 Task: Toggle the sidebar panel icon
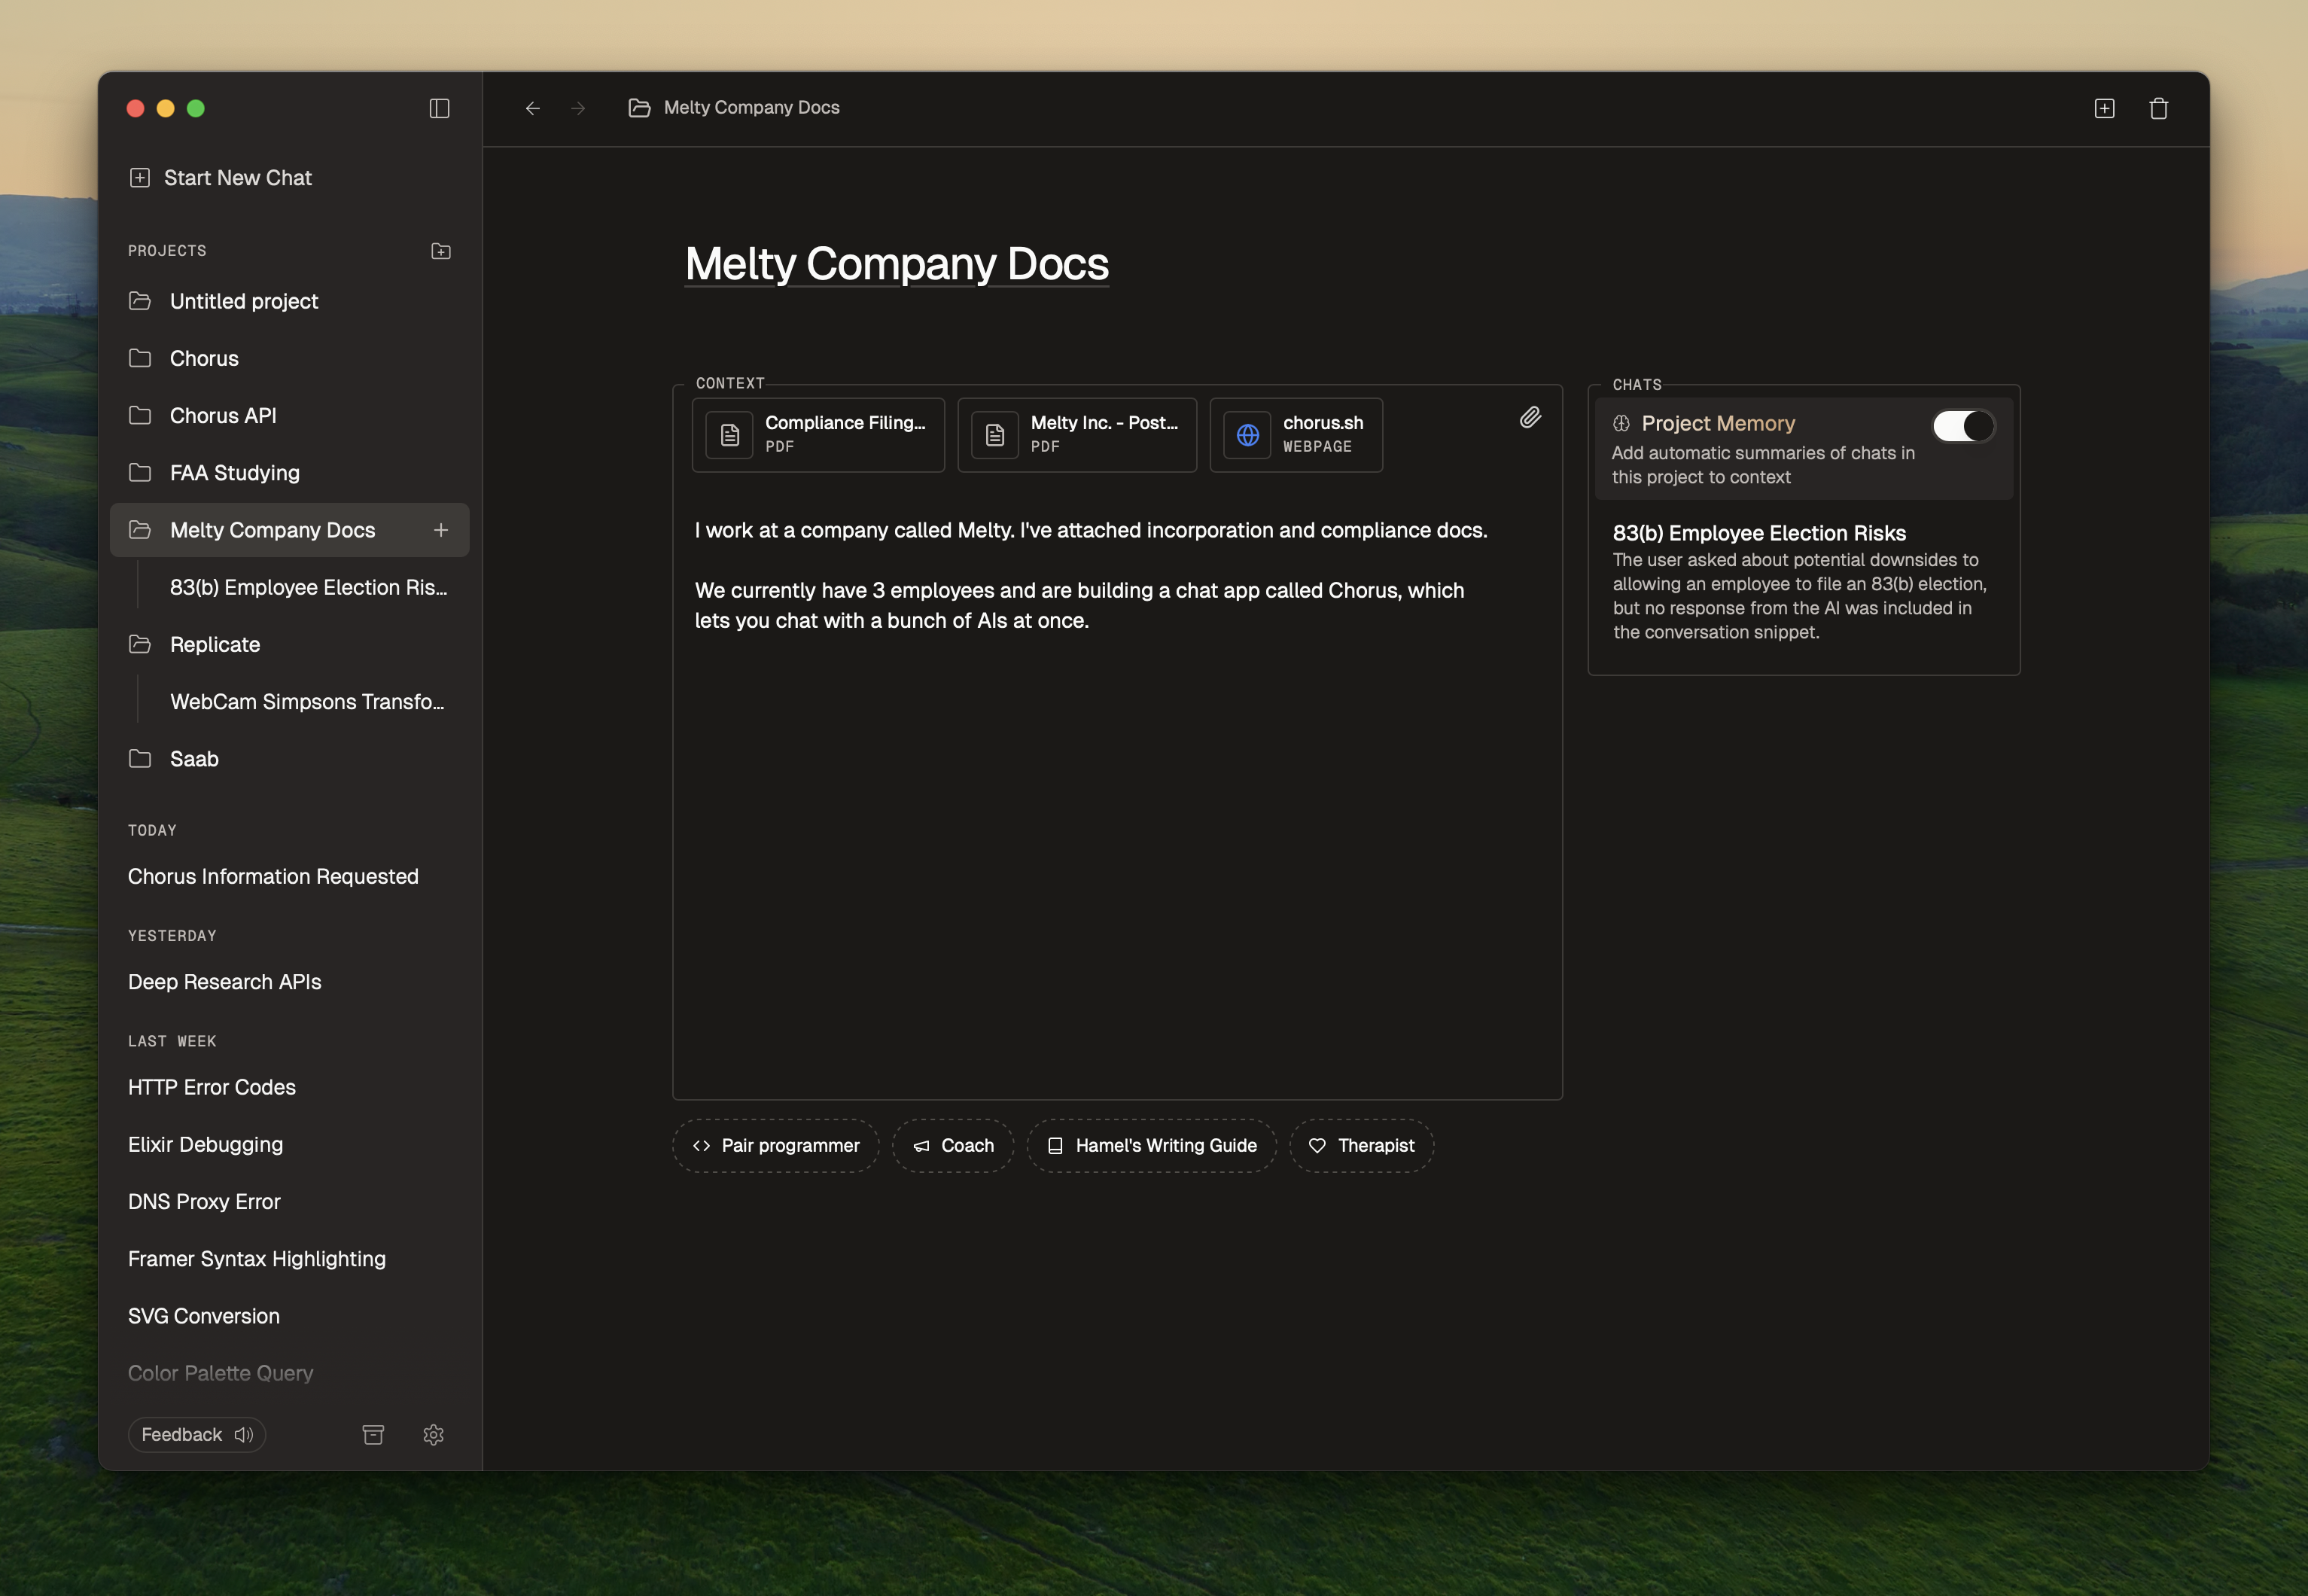pyautogui.click(x=439, y=108)
